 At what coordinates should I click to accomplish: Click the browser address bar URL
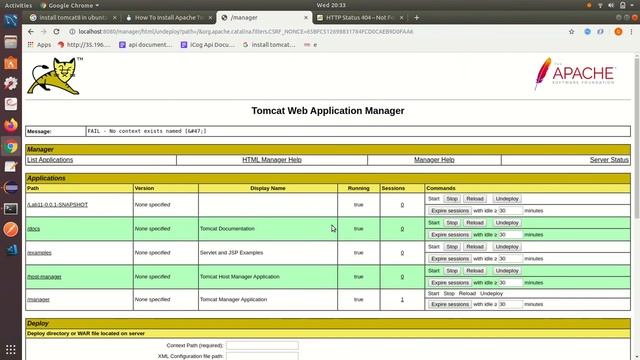click(246, 31)
